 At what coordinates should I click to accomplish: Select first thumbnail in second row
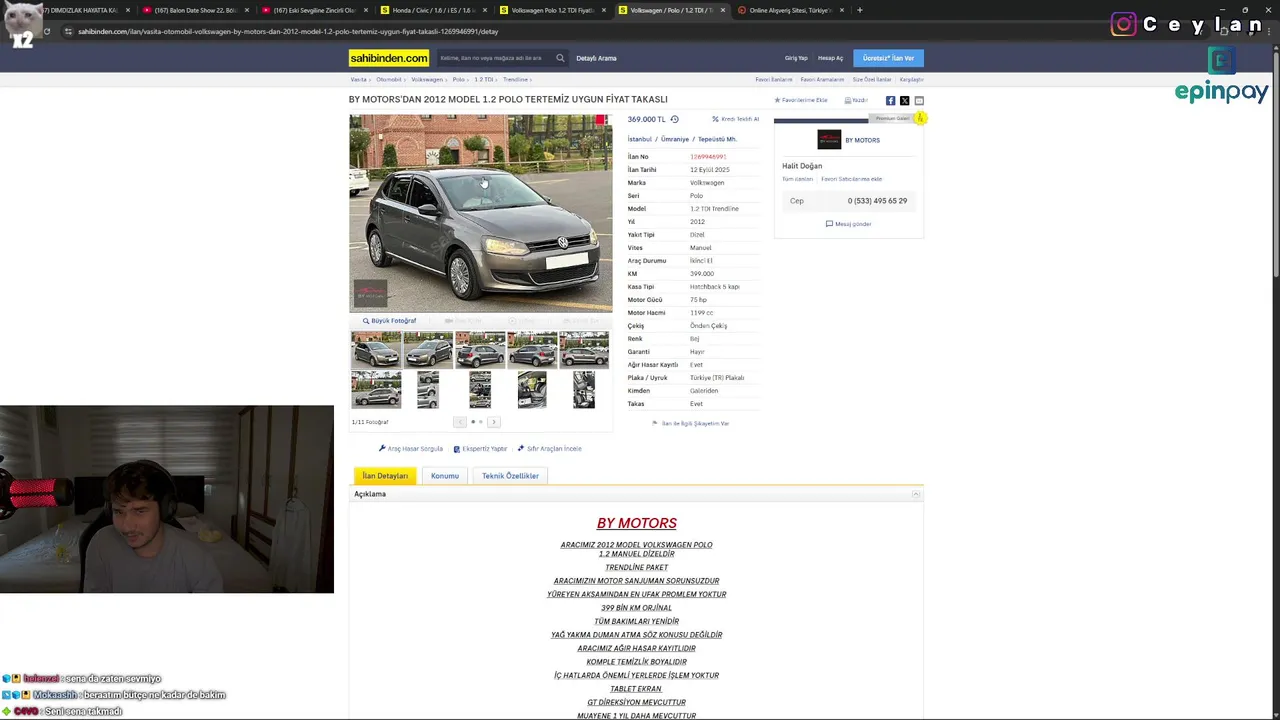[x=376, y=390]
